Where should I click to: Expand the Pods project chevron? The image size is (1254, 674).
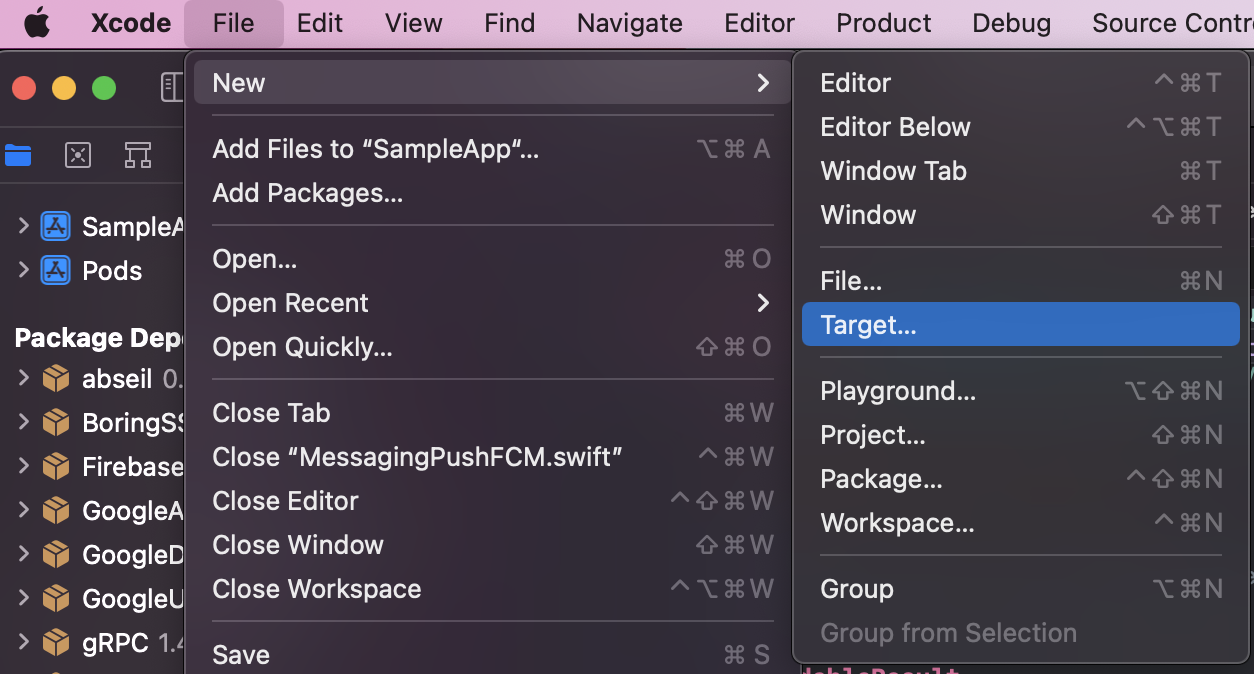coord(23,270)
